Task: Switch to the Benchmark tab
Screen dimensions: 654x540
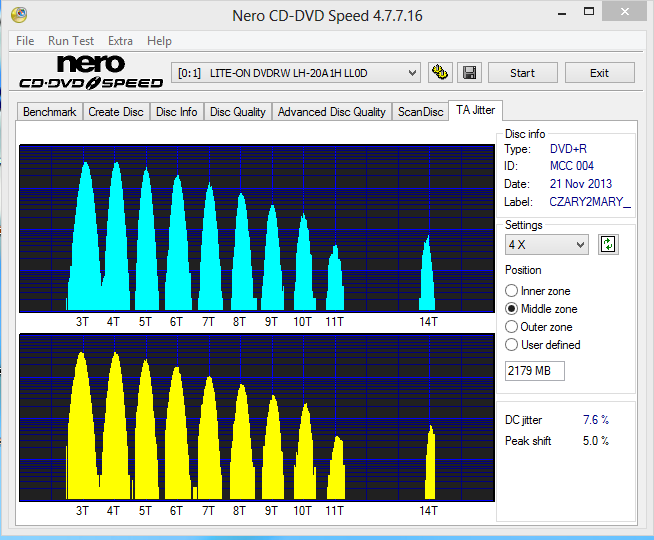Action: [50, 112]
